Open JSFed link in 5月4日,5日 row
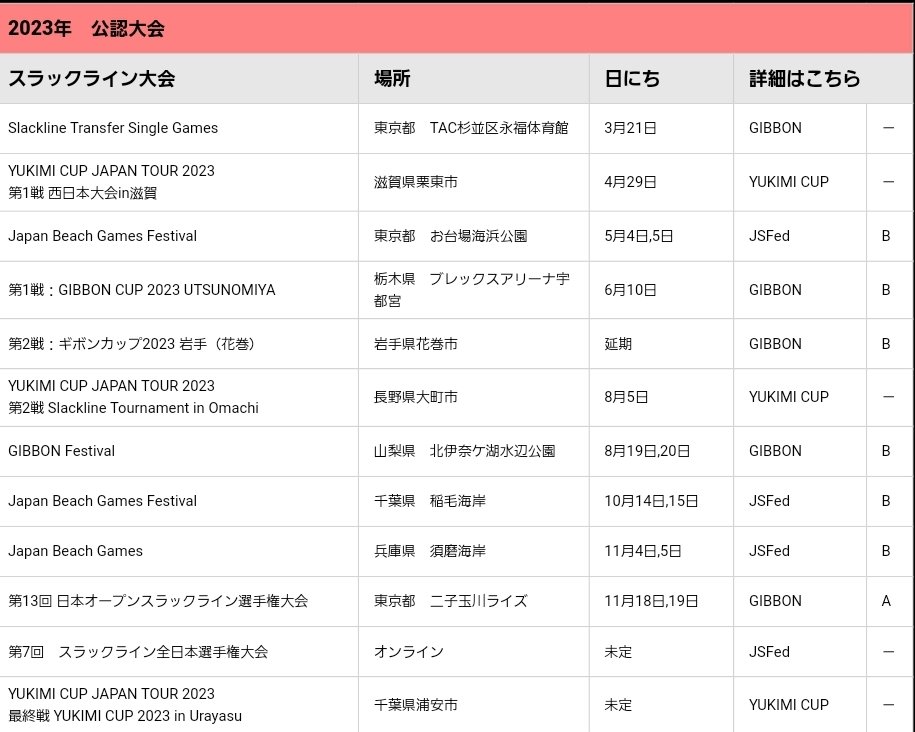The height and width of the screenshot is (732, 915). [769, 236]
